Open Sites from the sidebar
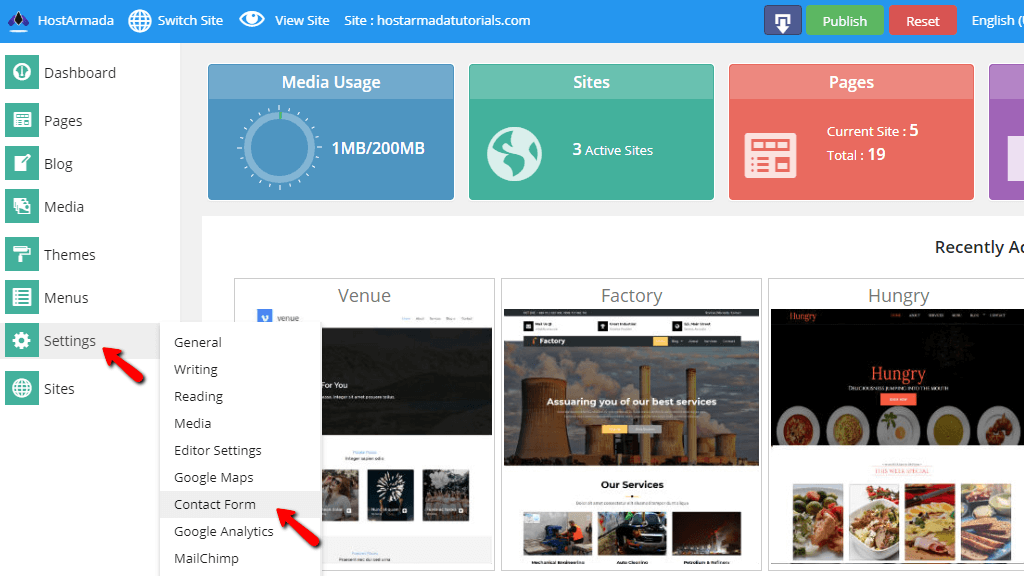 (x=59, y=389)
